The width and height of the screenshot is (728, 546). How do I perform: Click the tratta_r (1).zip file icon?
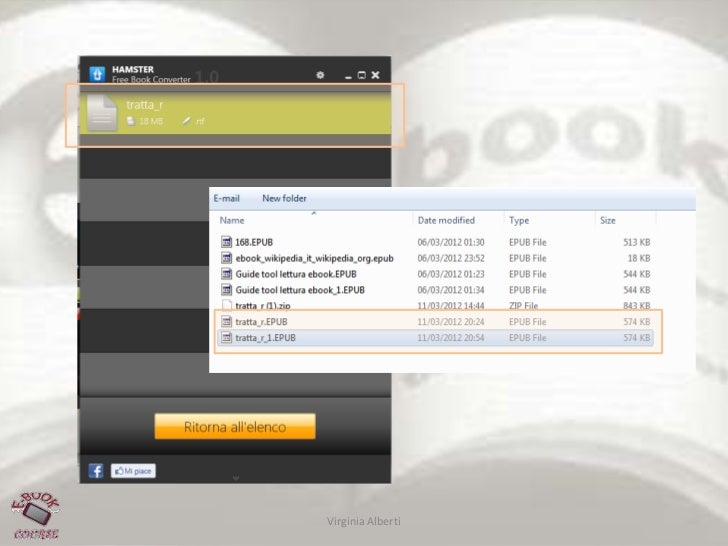tap(226, 305)
